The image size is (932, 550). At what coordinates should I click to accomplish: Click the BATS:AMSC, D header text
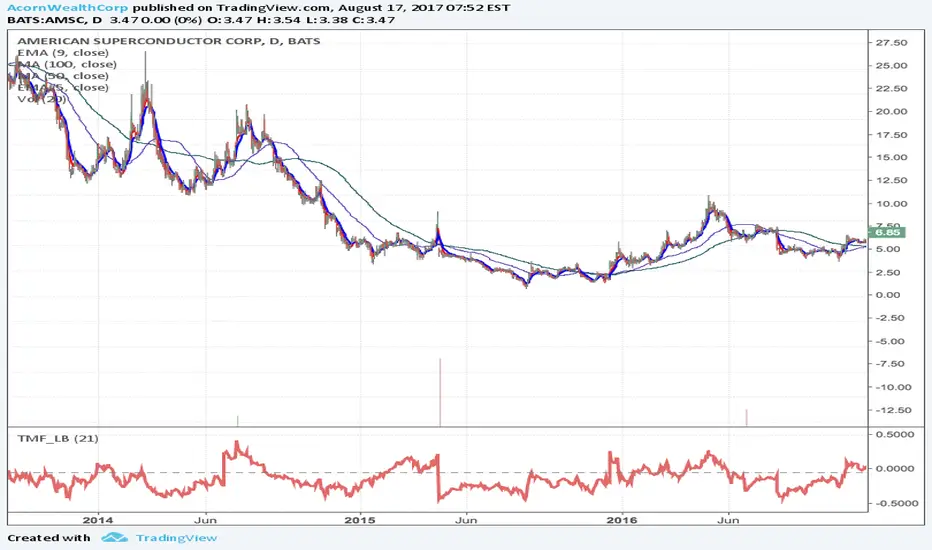click(x=55, y=20)
